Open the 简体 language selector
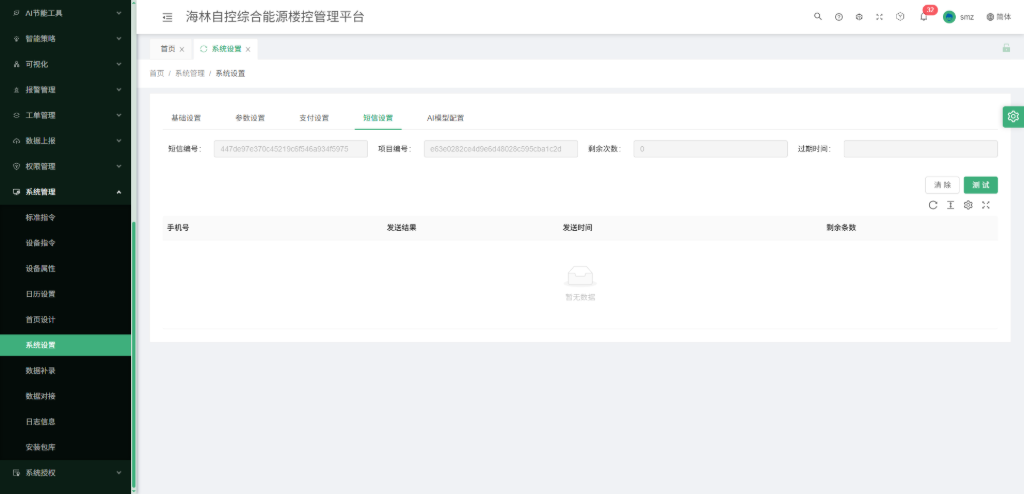 999,17
